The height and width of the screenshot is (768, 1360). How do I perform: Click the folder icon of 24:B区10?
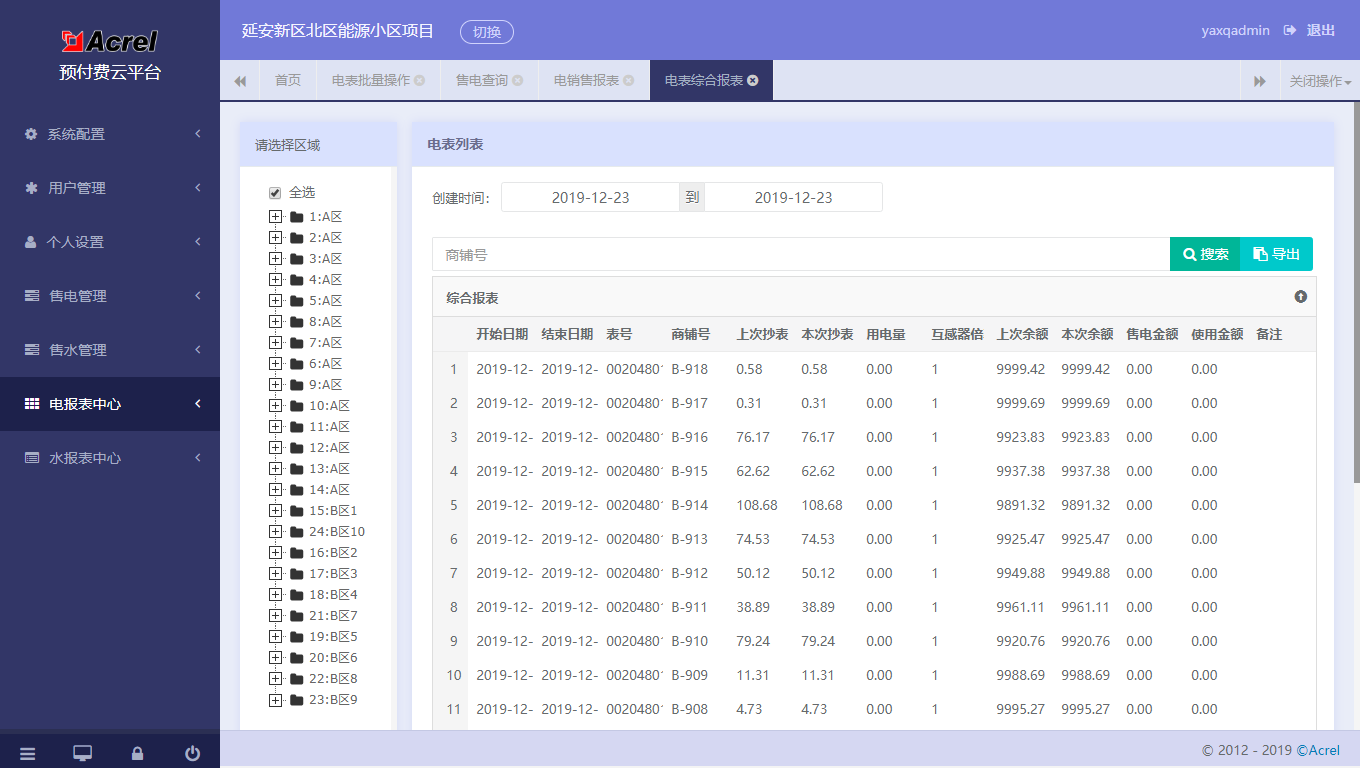point(297,532)
